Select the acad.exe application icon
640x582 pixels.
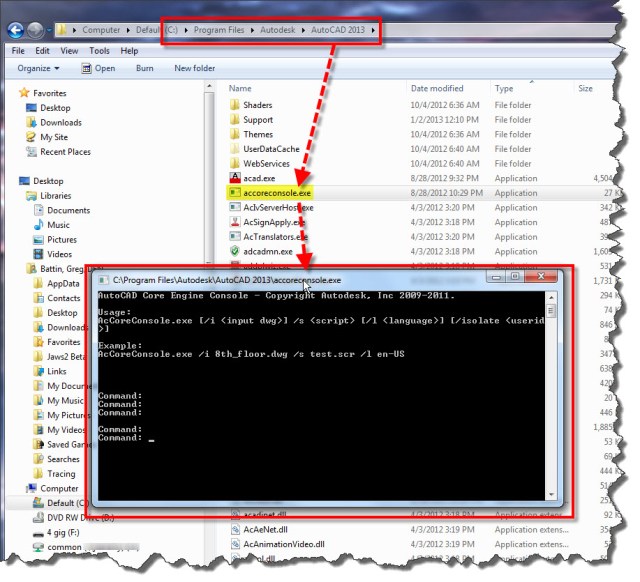(x=234, y=178)
